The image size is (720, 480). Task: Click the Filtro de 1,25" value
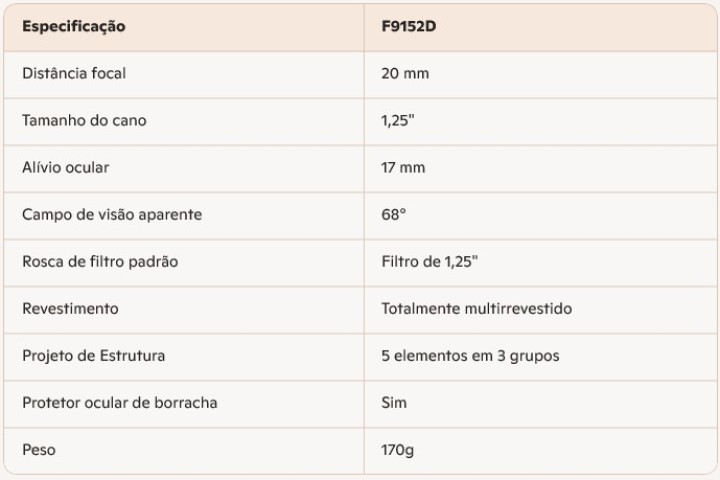[x=429, y=261]
